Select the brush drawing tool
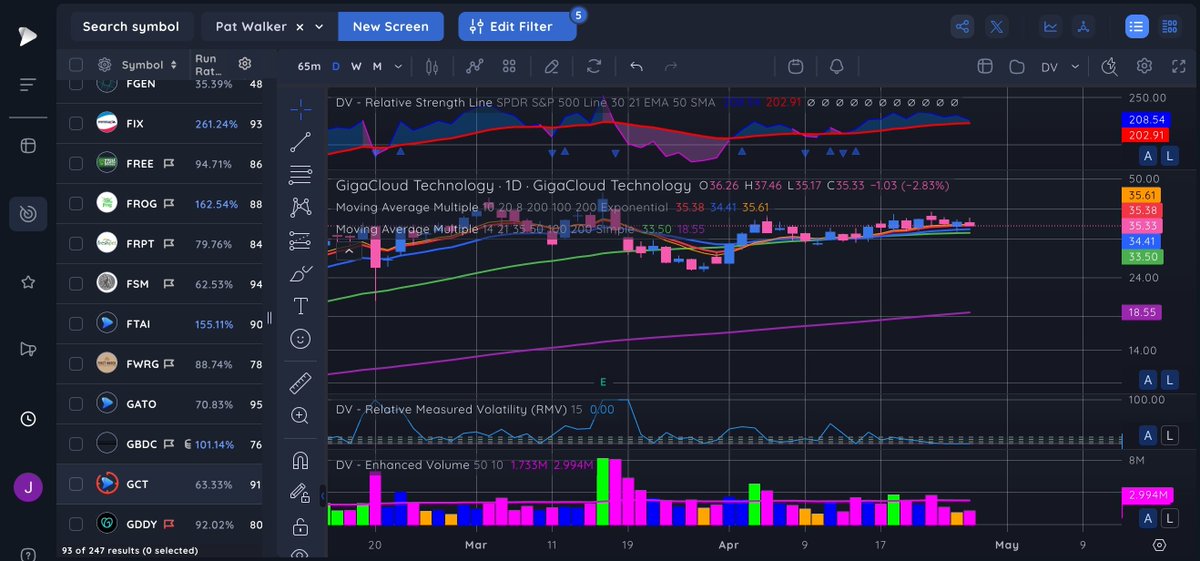1200x561 pixels. (x=300, y=273)
